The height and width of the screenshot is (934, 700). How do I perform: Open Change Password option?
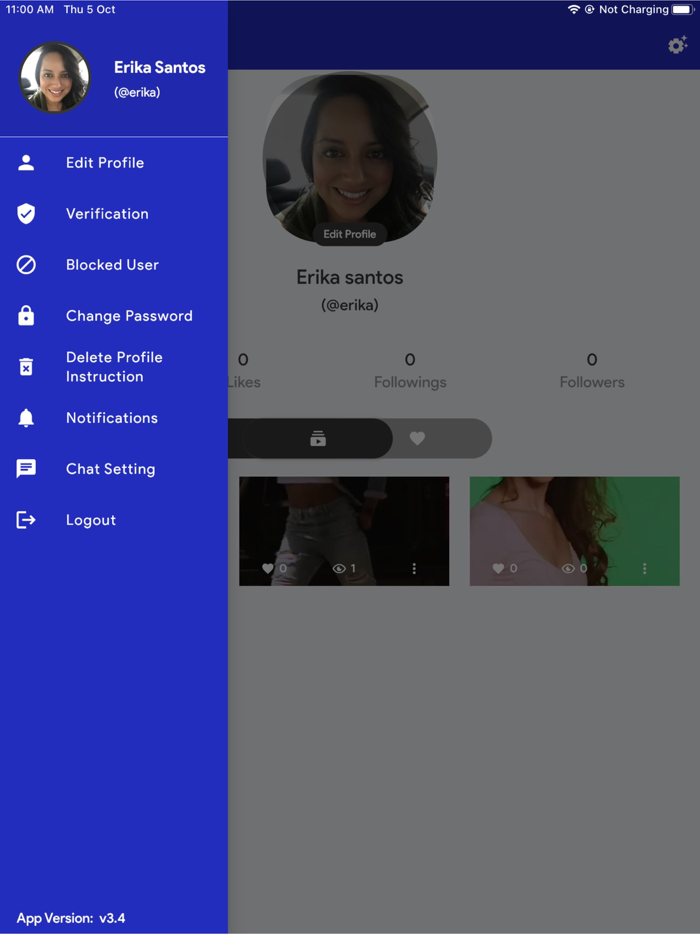114,316
